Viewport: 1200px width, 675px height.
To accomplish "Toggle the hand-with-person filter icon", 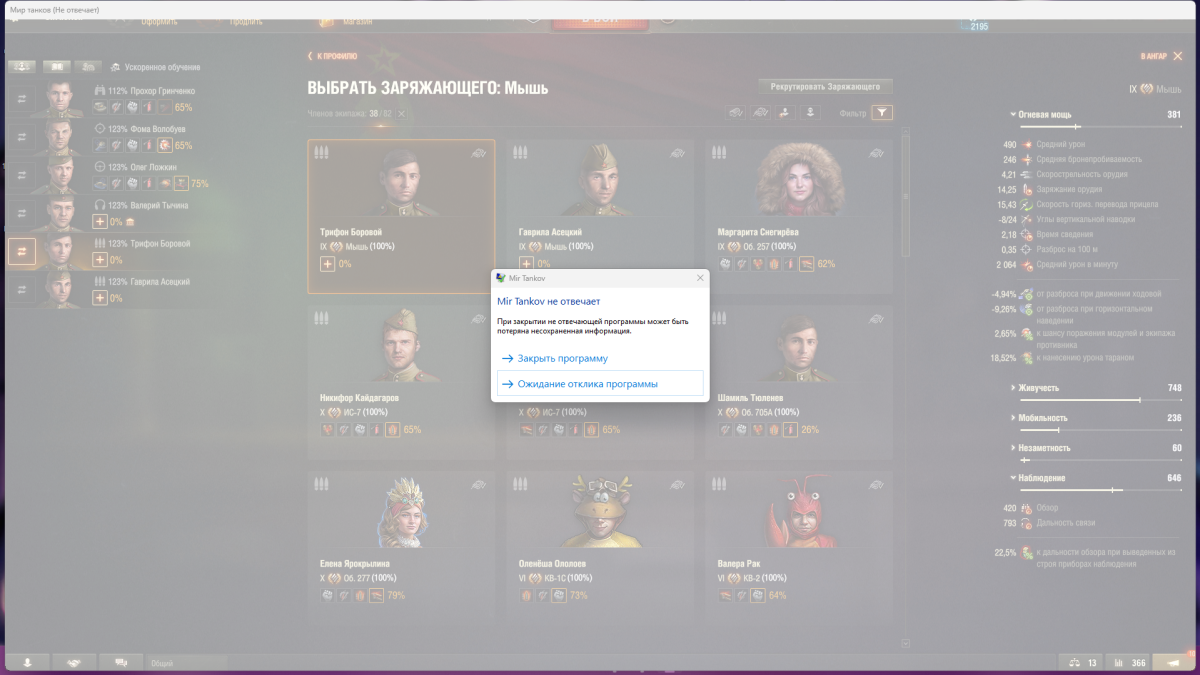I will point(786,113).
